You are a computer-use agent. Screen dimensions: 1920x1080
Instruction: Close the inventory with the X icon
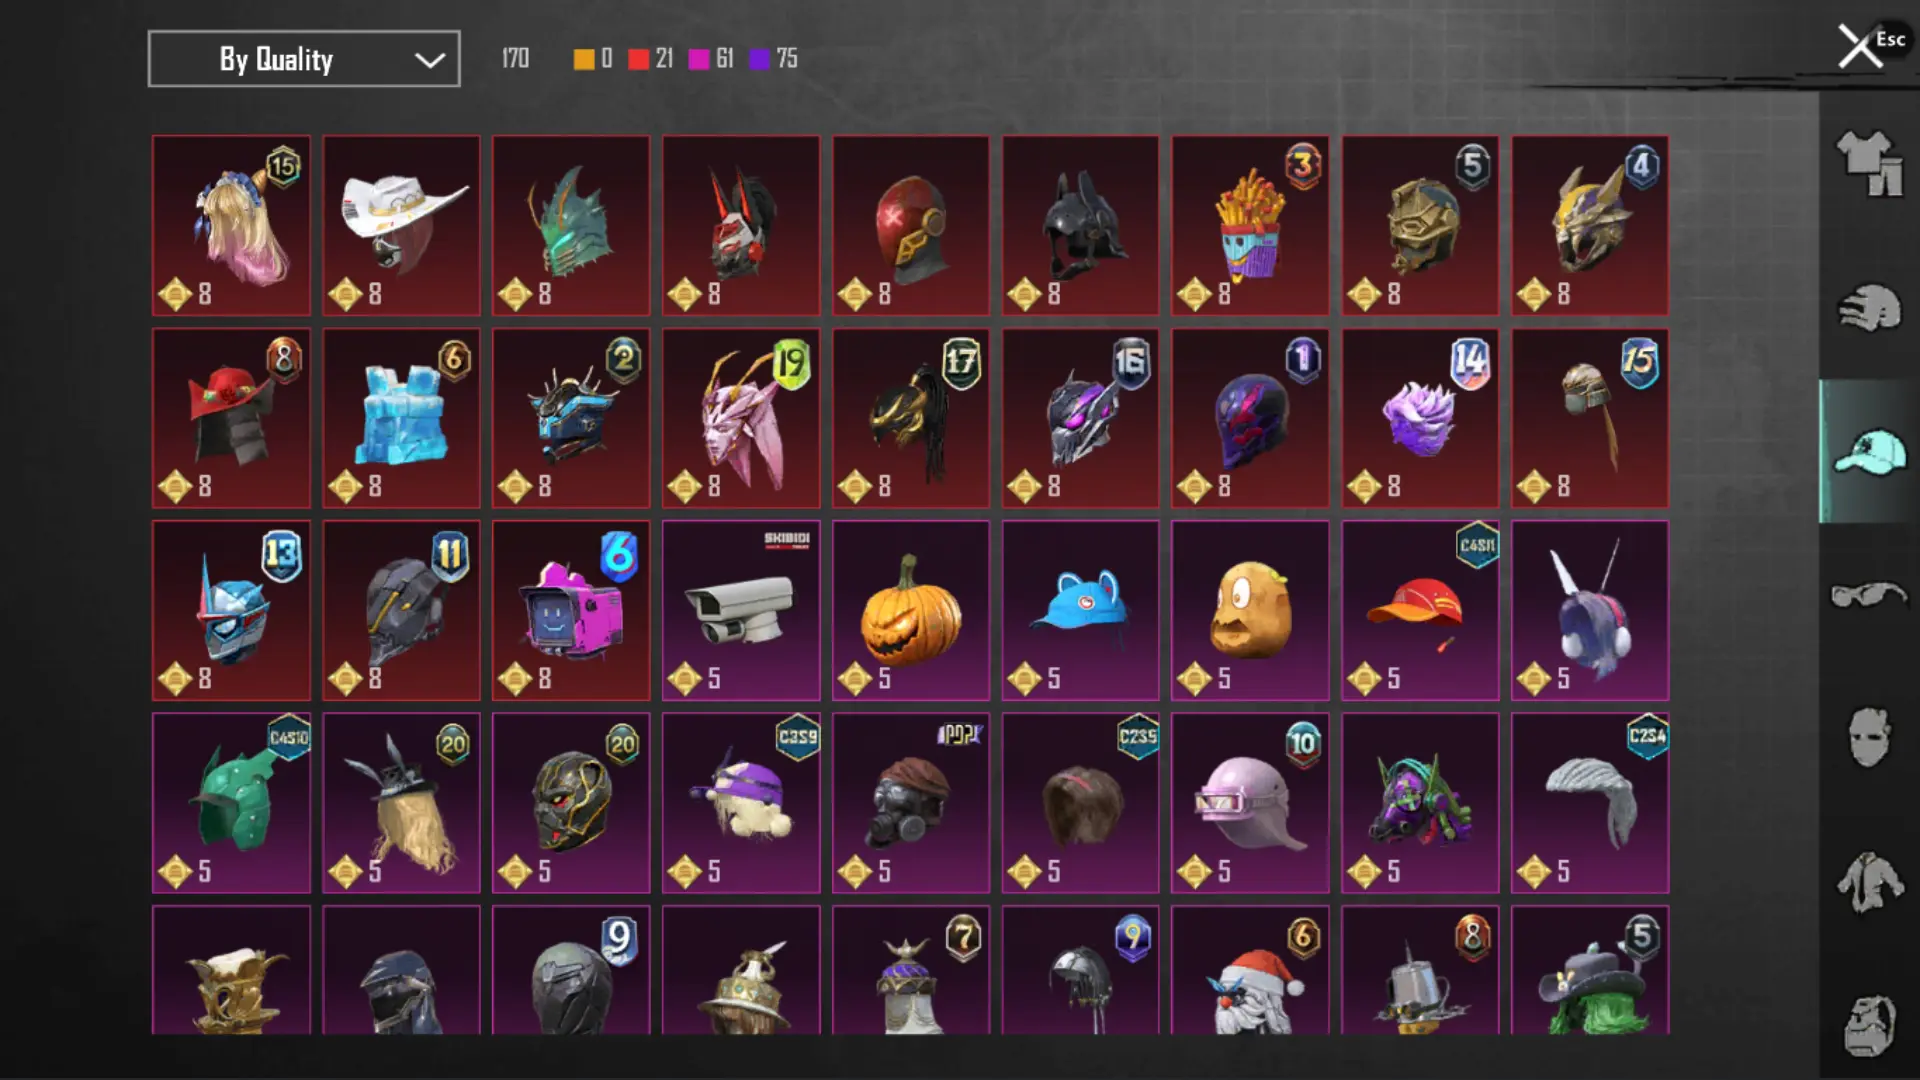pos(1859,47)
